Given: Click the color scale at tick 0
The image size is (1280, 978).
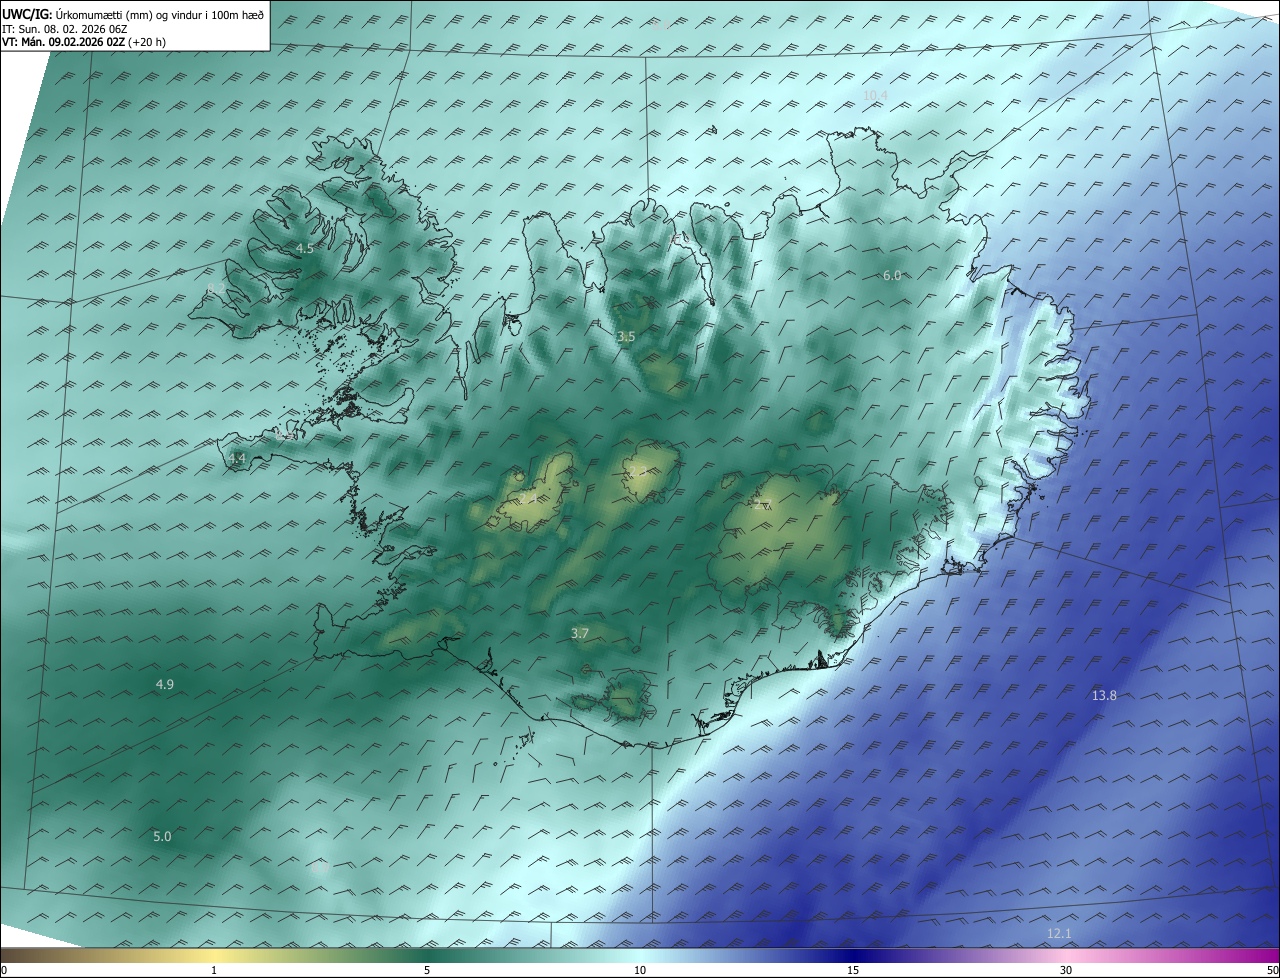Looking at the screenshot, I should coord(3,970).
